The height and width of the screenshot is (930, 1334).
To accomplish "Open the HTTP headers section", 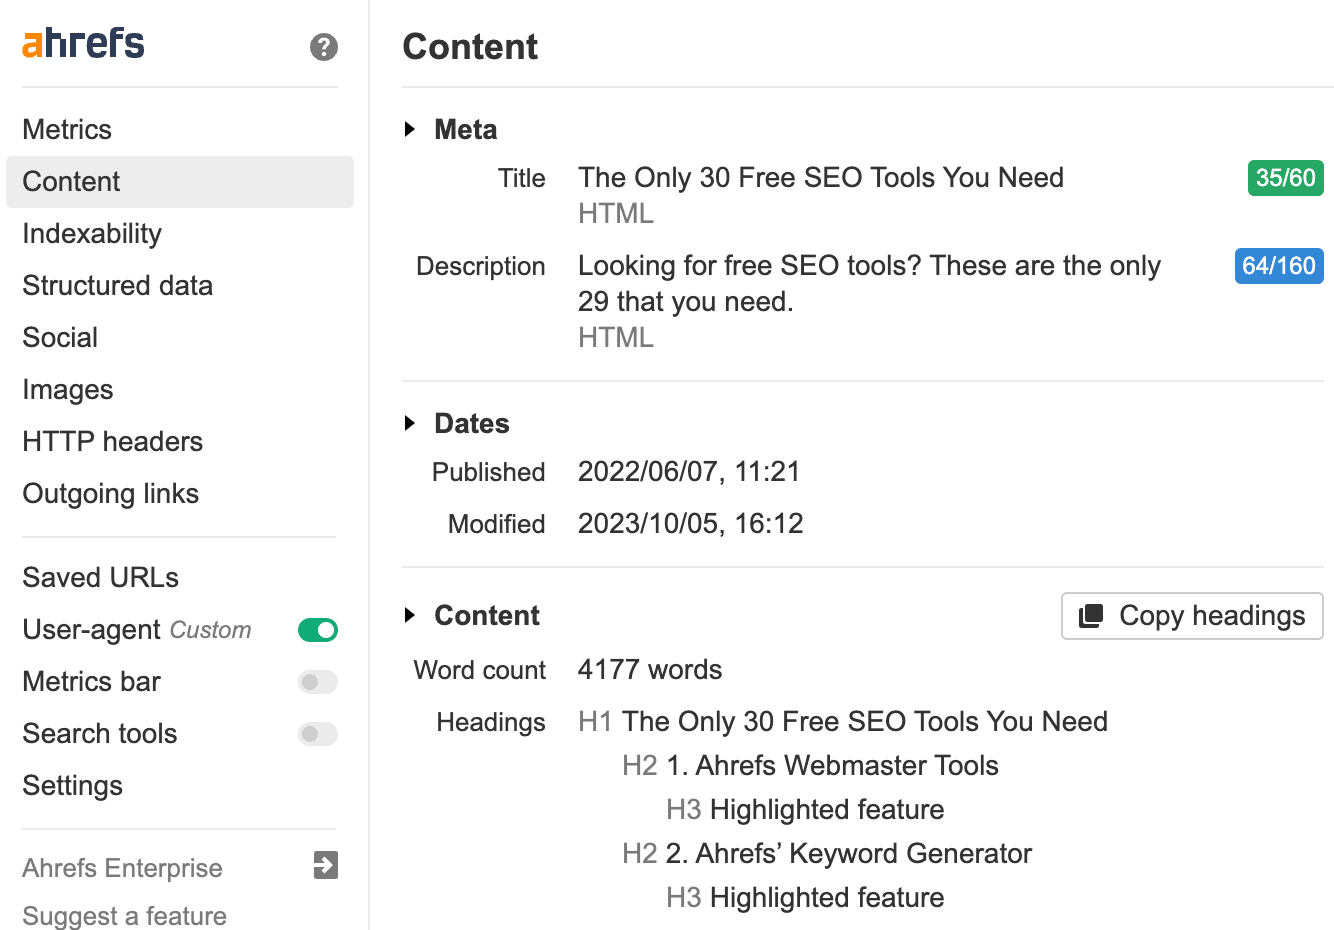I will point(112,441).
